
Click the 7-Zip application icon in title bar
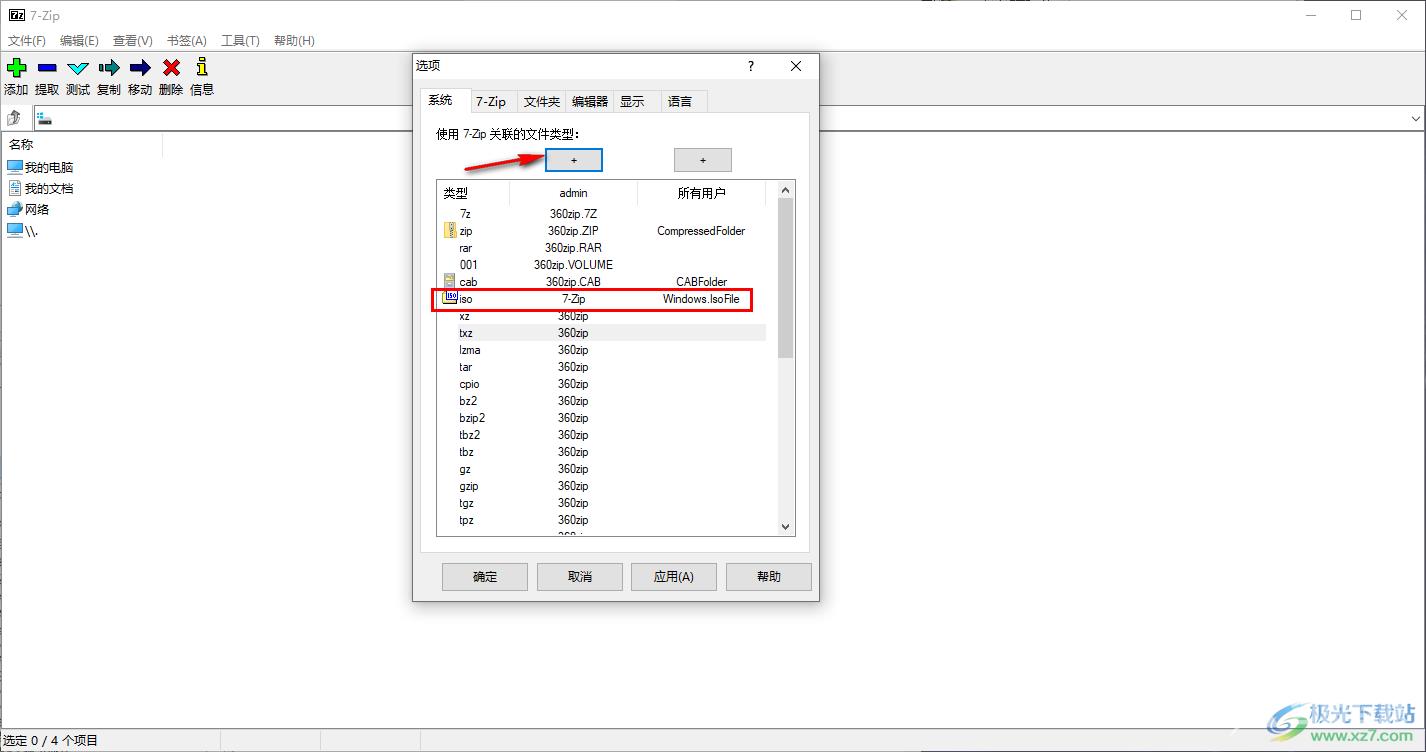[x=16, y=15]
